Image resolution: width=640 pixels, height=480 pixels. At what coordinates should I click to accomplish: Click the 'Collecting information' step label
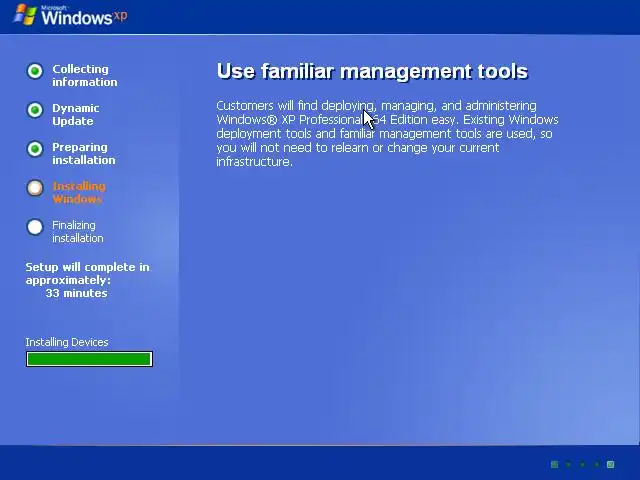click(84, 76)
